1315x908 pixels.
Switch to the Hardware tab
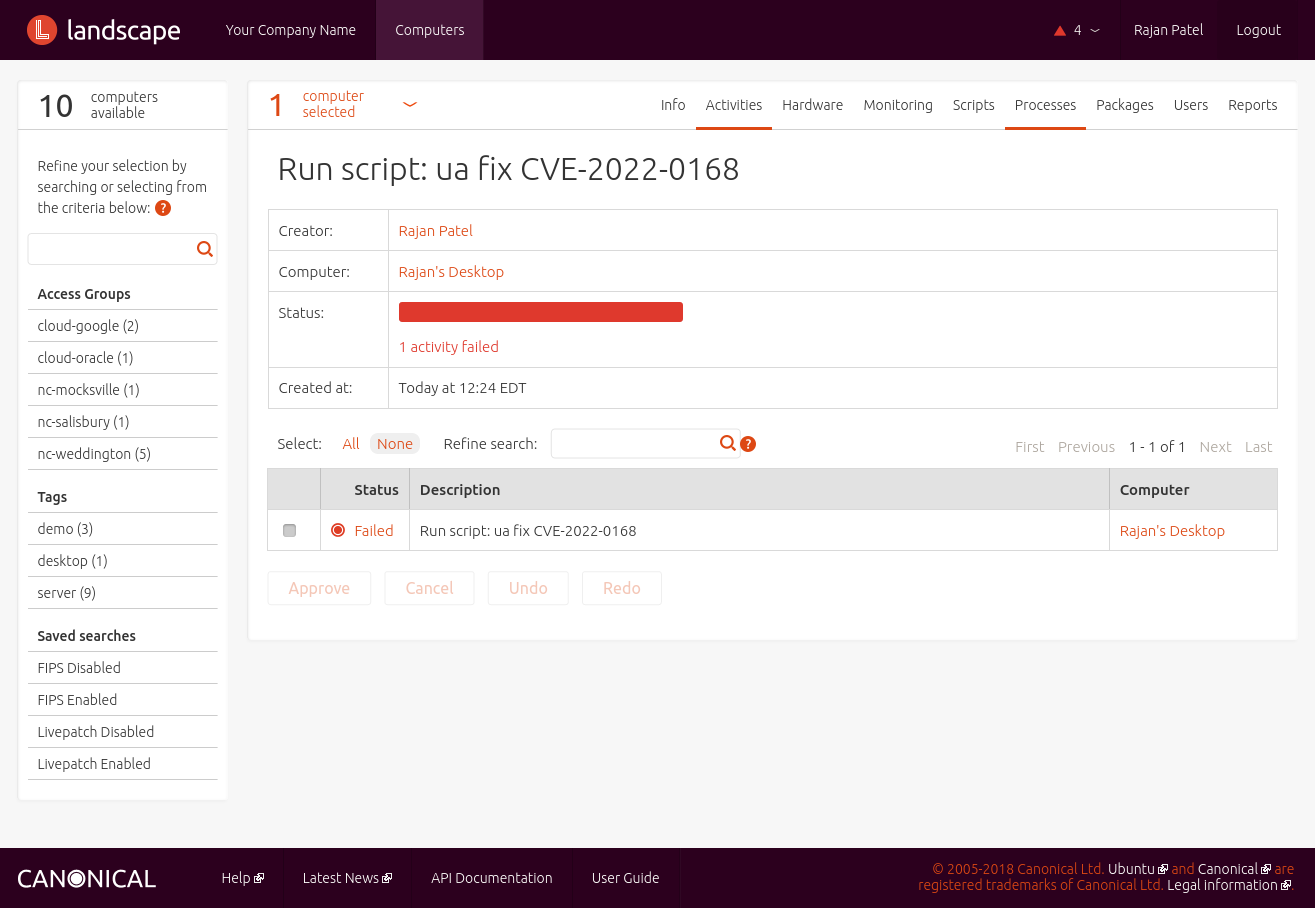pos(813,105)
